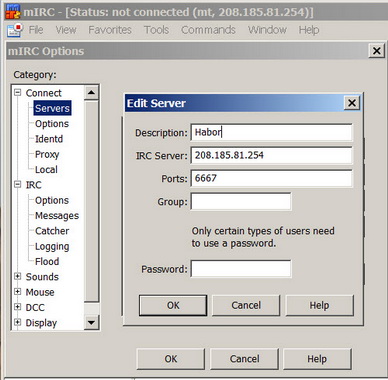Open the Help menu
Screen dimensions: 388x380
tap(309, 30)
